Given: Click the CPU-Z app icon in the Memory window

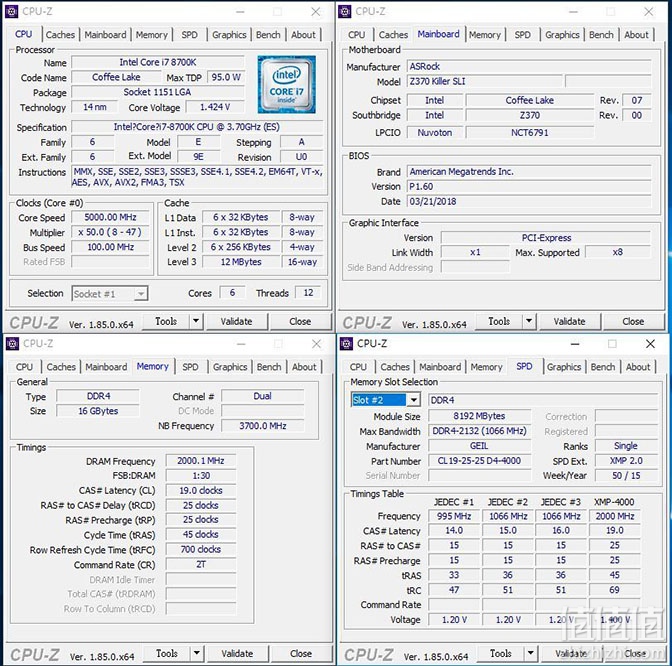Looking at the screenshot, I should pos(12,344).
